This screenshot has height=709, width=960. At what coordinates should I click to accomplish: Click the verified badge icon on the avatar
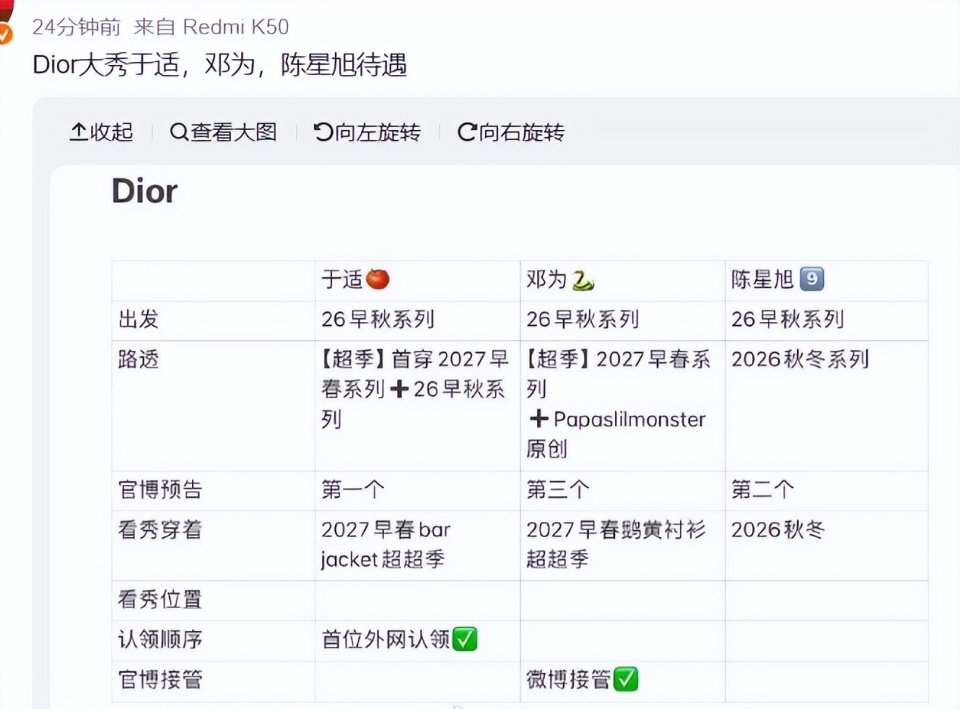coord(5,34)
